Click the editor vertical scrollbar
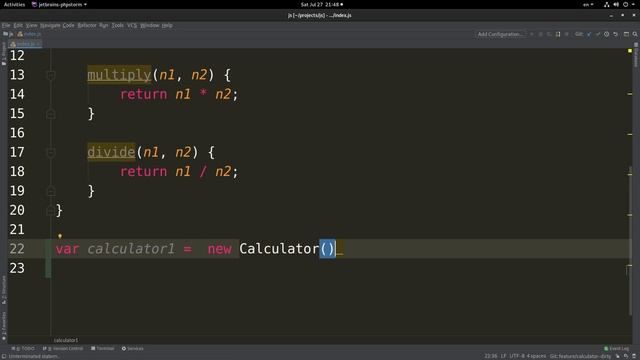The height and width of the screenshot is (360, 640). (630, 241)
